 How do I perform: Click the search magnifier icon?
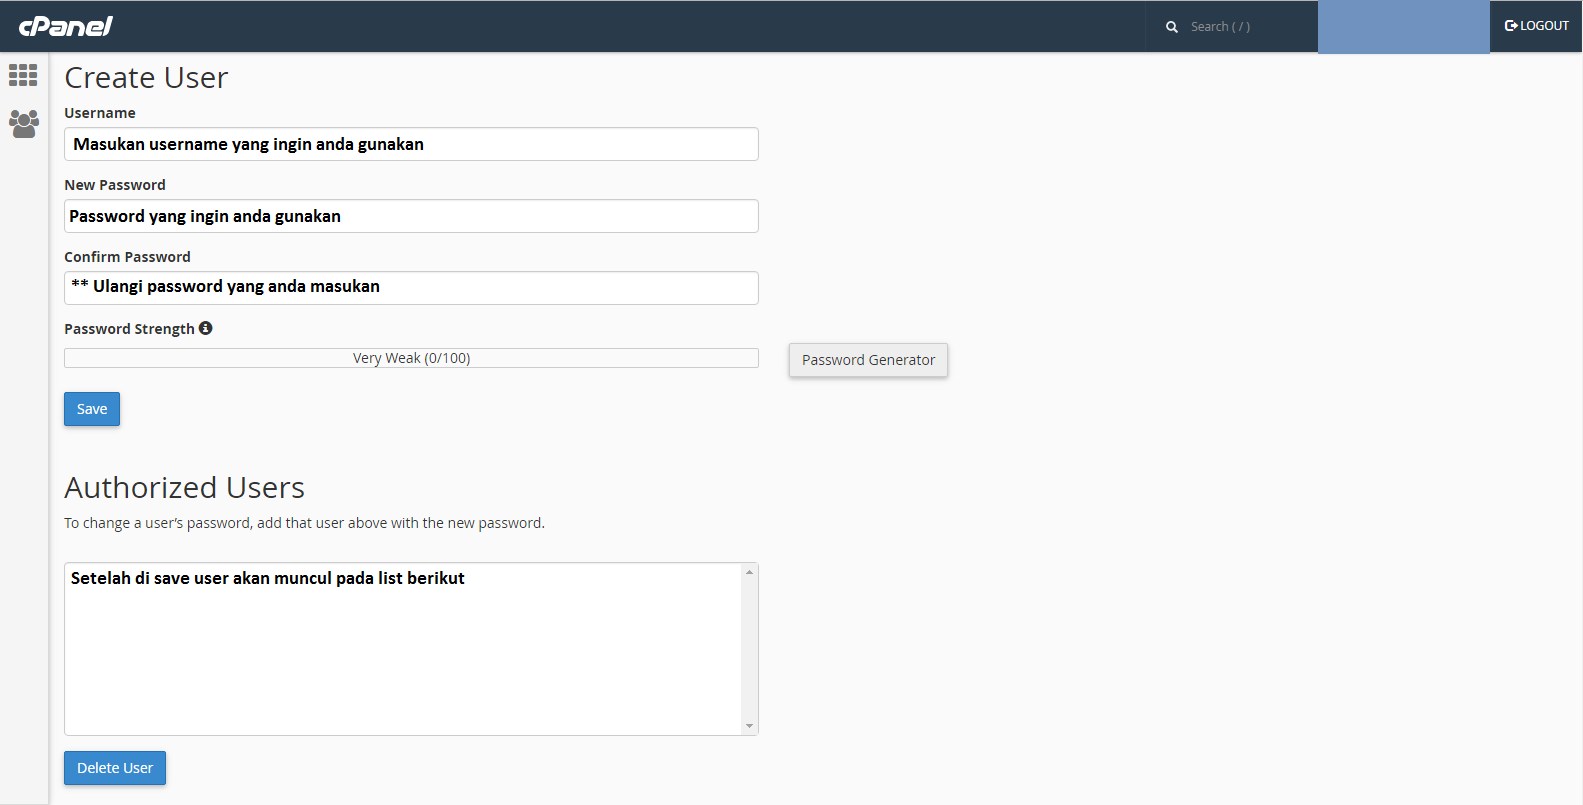1171,27
